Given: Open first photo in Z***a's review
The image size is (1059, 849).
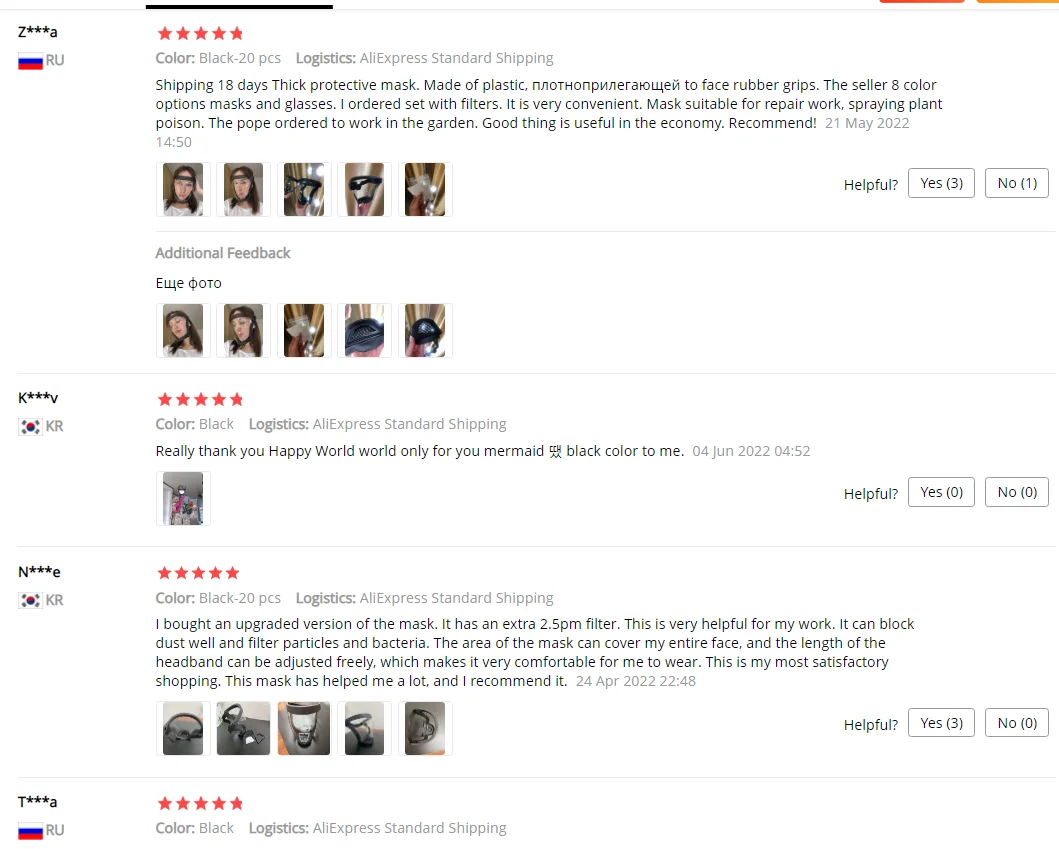Looking at the screenshot, I should [183, 189].
